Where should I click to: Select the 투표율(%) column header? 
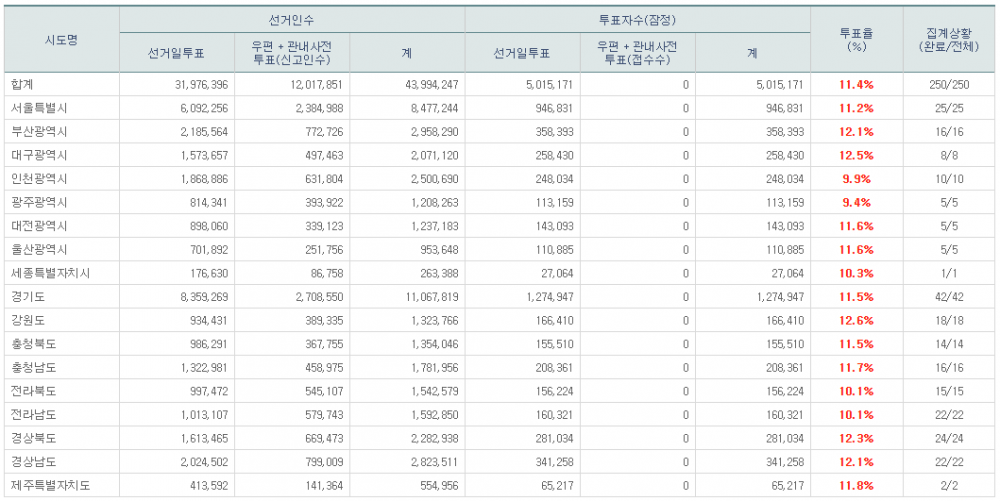pyautogui.click(x=856, y=40)
